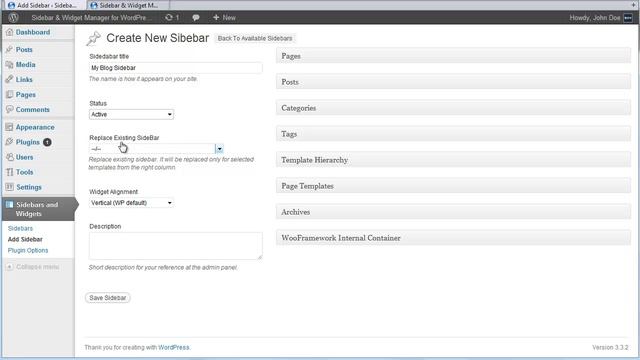Click the Pages icon in the left menu
640x360 pixels.
tap(9, 95)
